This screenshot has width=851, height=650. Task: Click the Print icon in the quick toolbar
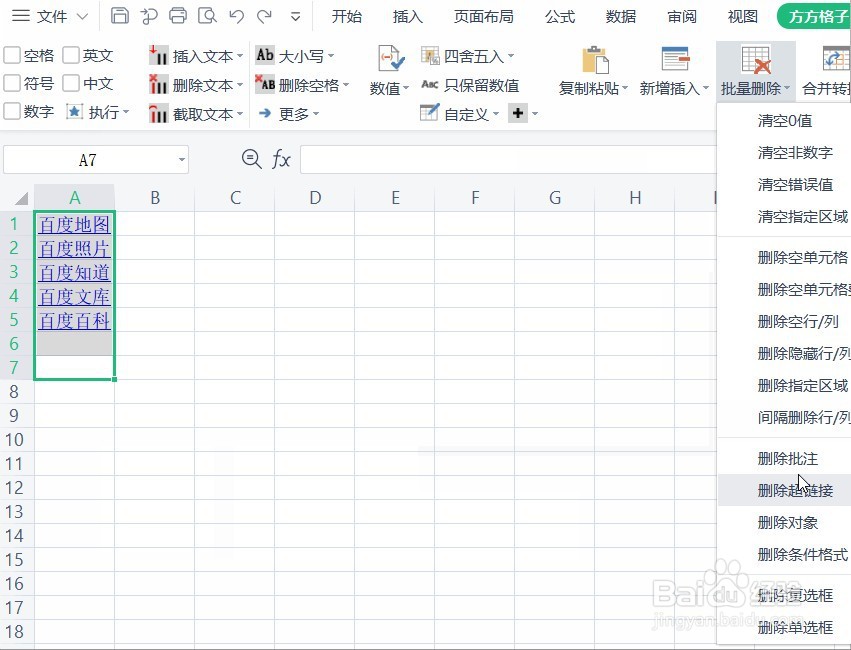[178, 16]
